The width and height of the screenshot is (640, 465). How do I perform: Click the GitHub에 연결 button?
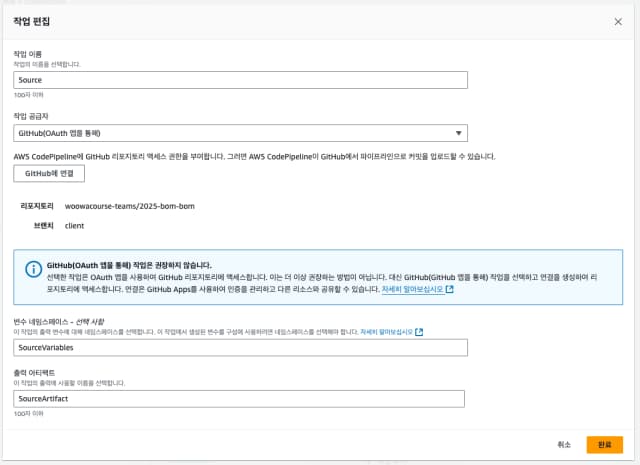point(49,174)
